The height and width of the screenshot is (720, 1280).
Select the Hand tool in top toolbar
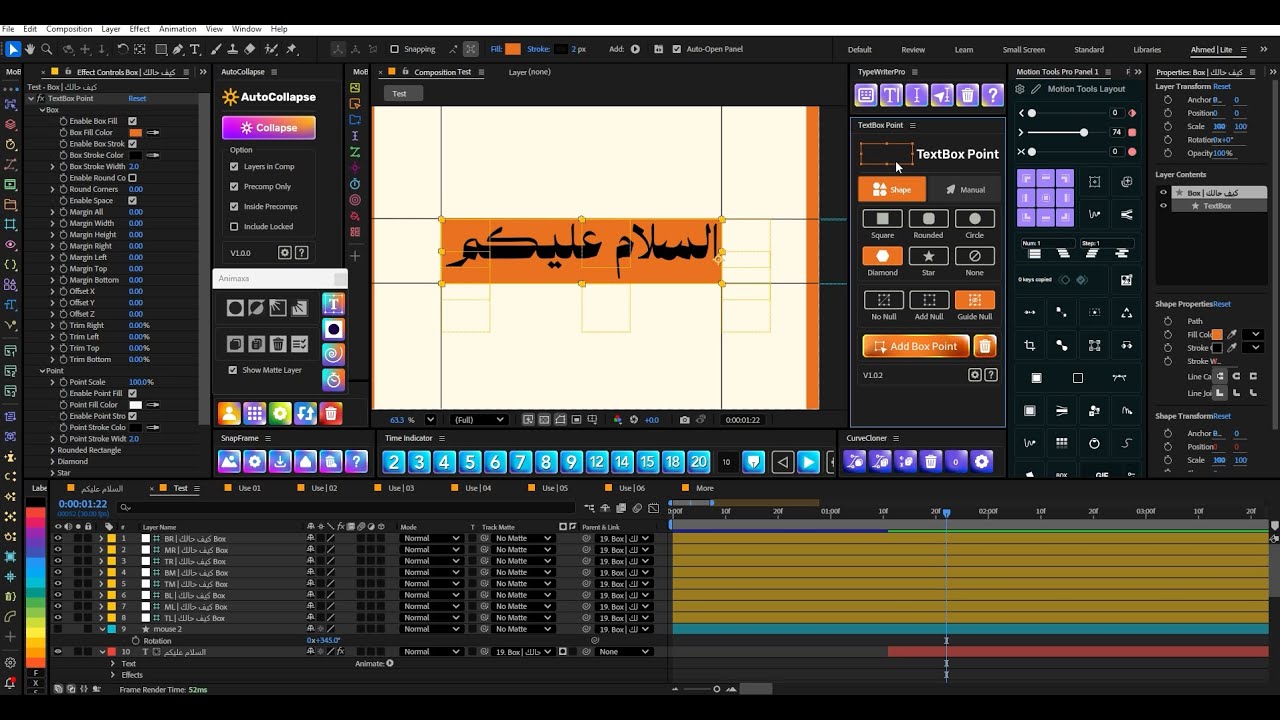pos(30,49)
